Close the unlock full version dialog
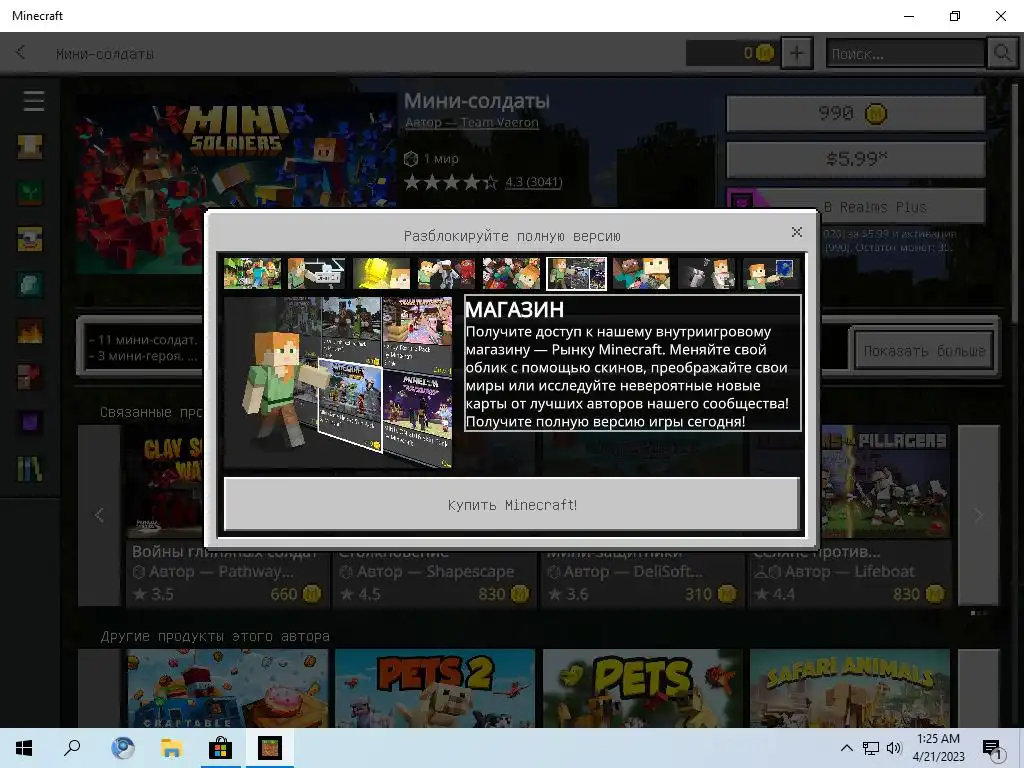This screenshot has width=1024, height=768. click(796, 232)
